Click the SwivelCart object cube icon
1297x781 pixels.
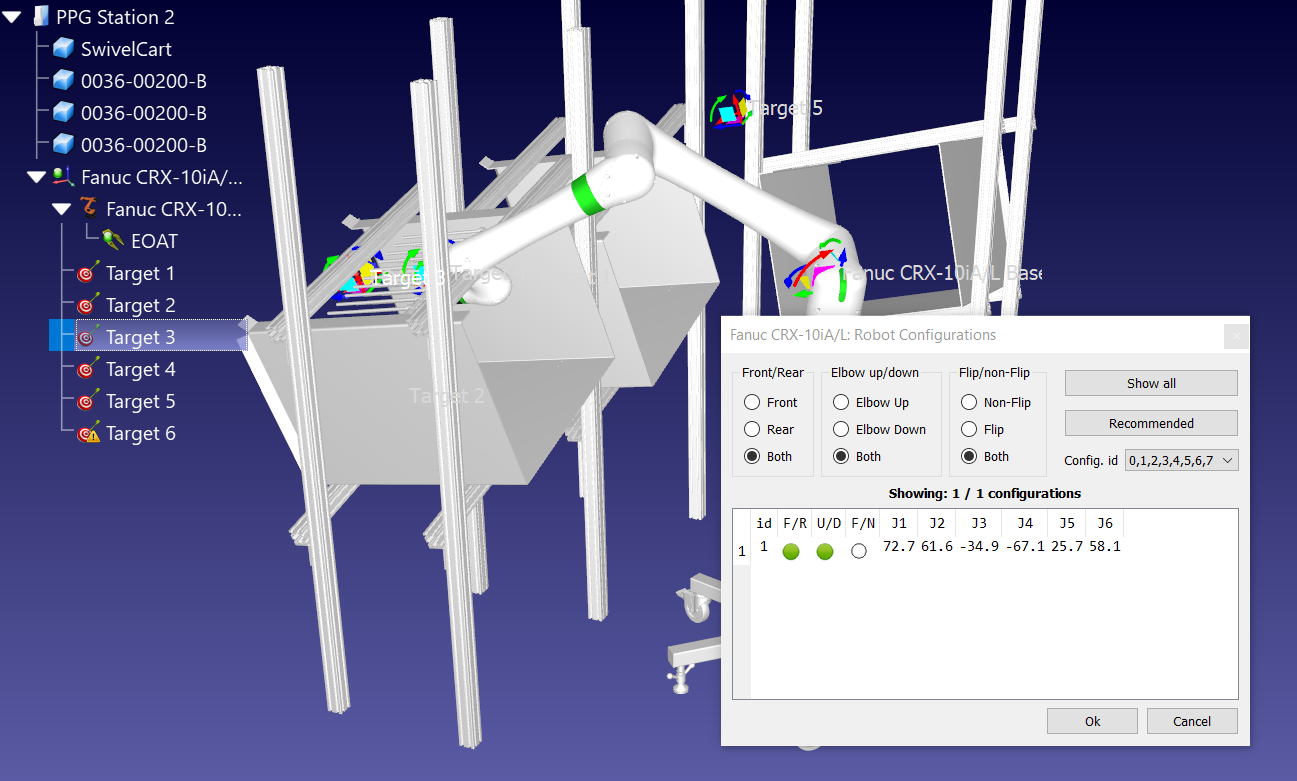[64, 49]
